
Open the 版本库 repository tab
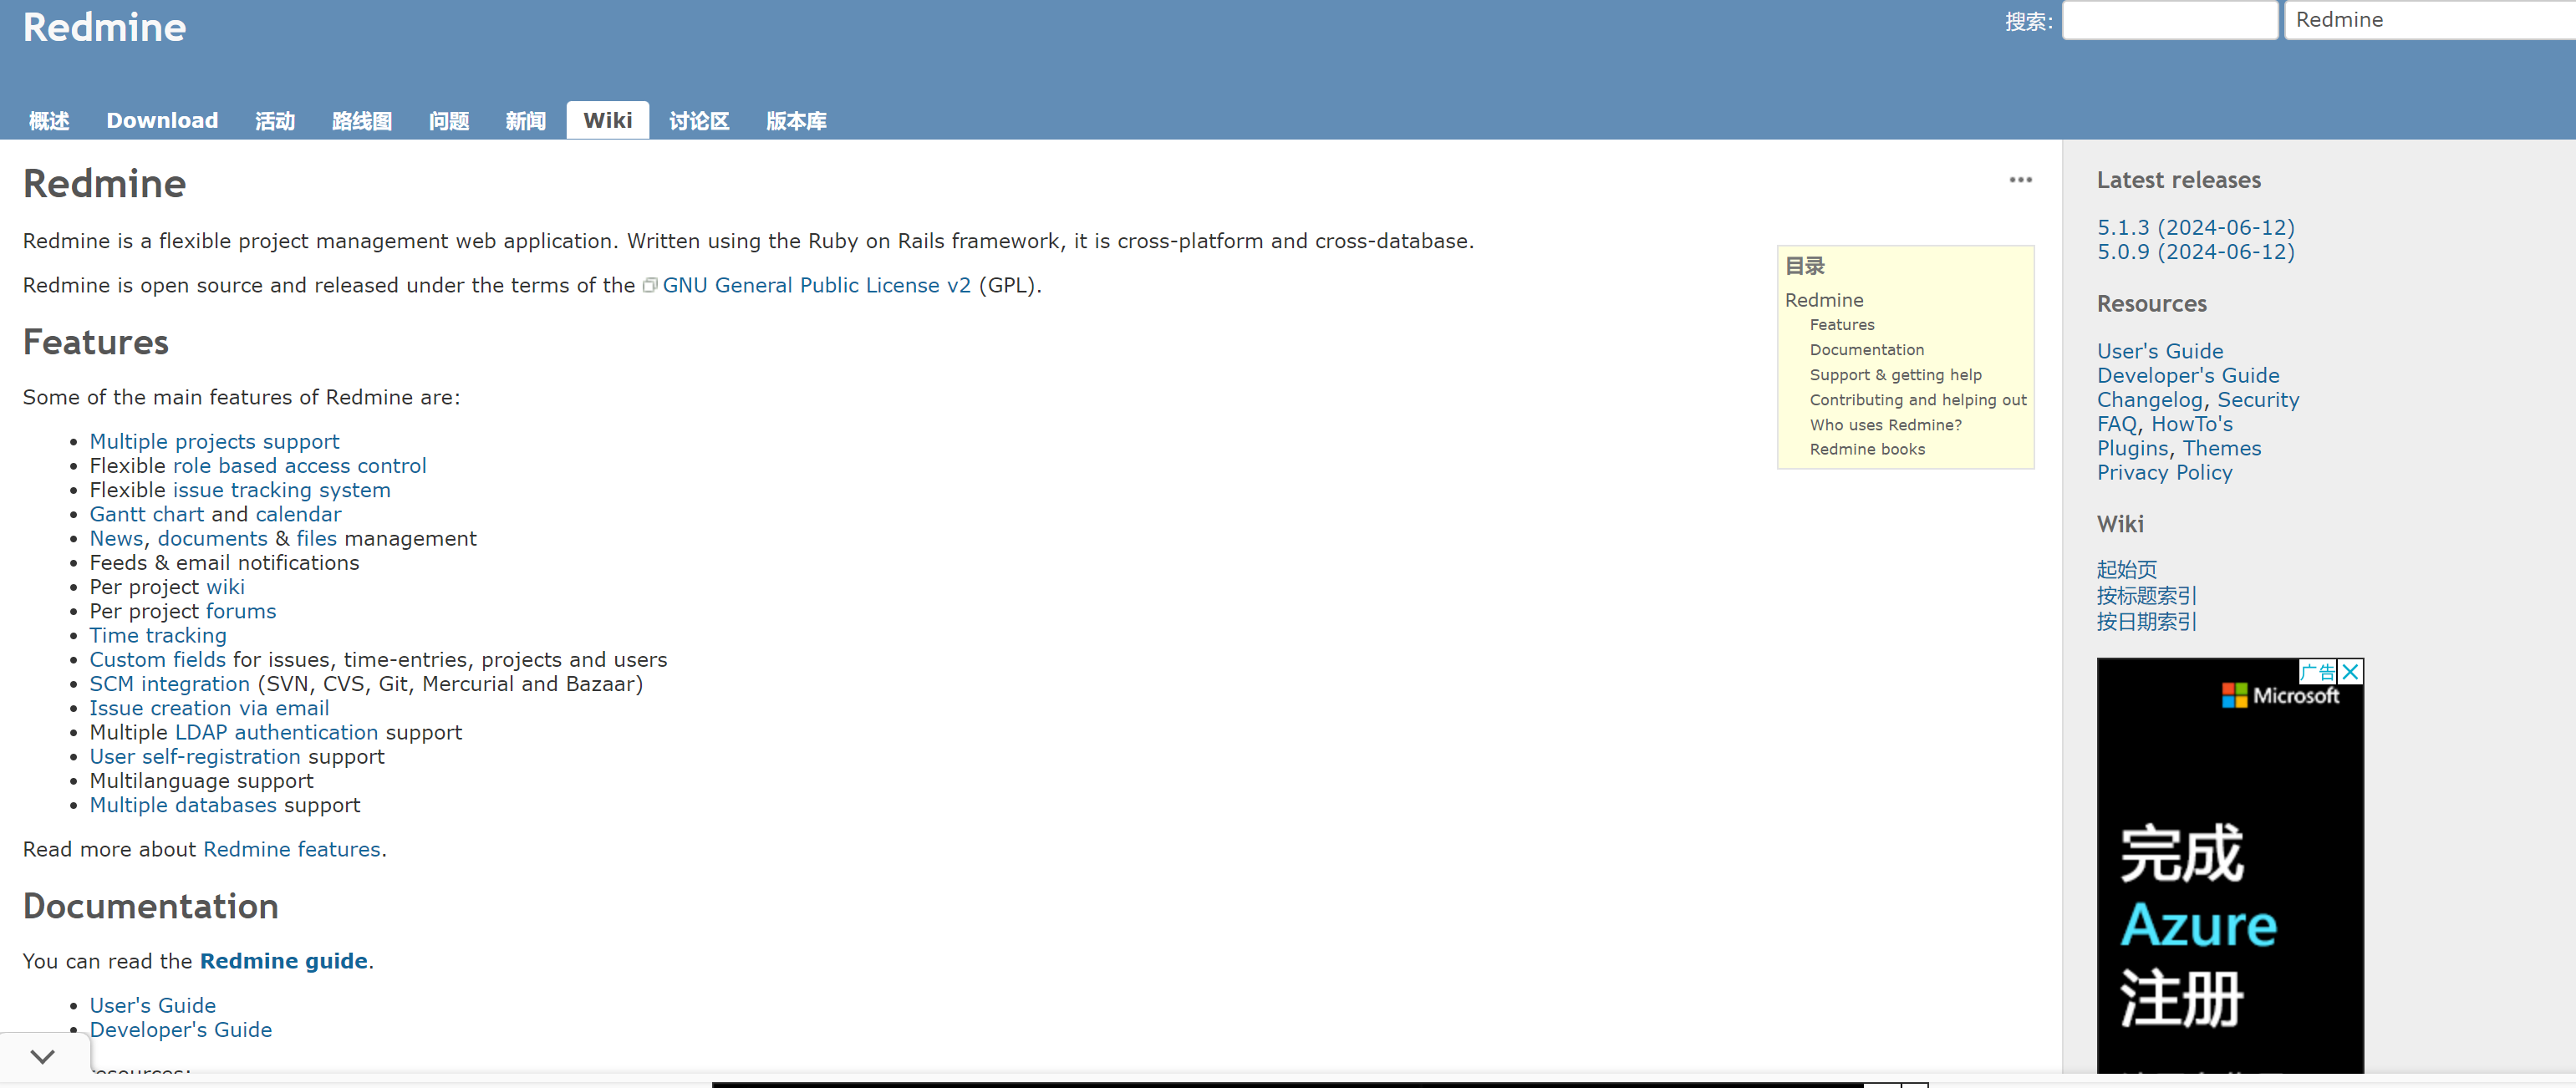click(796, 121)
